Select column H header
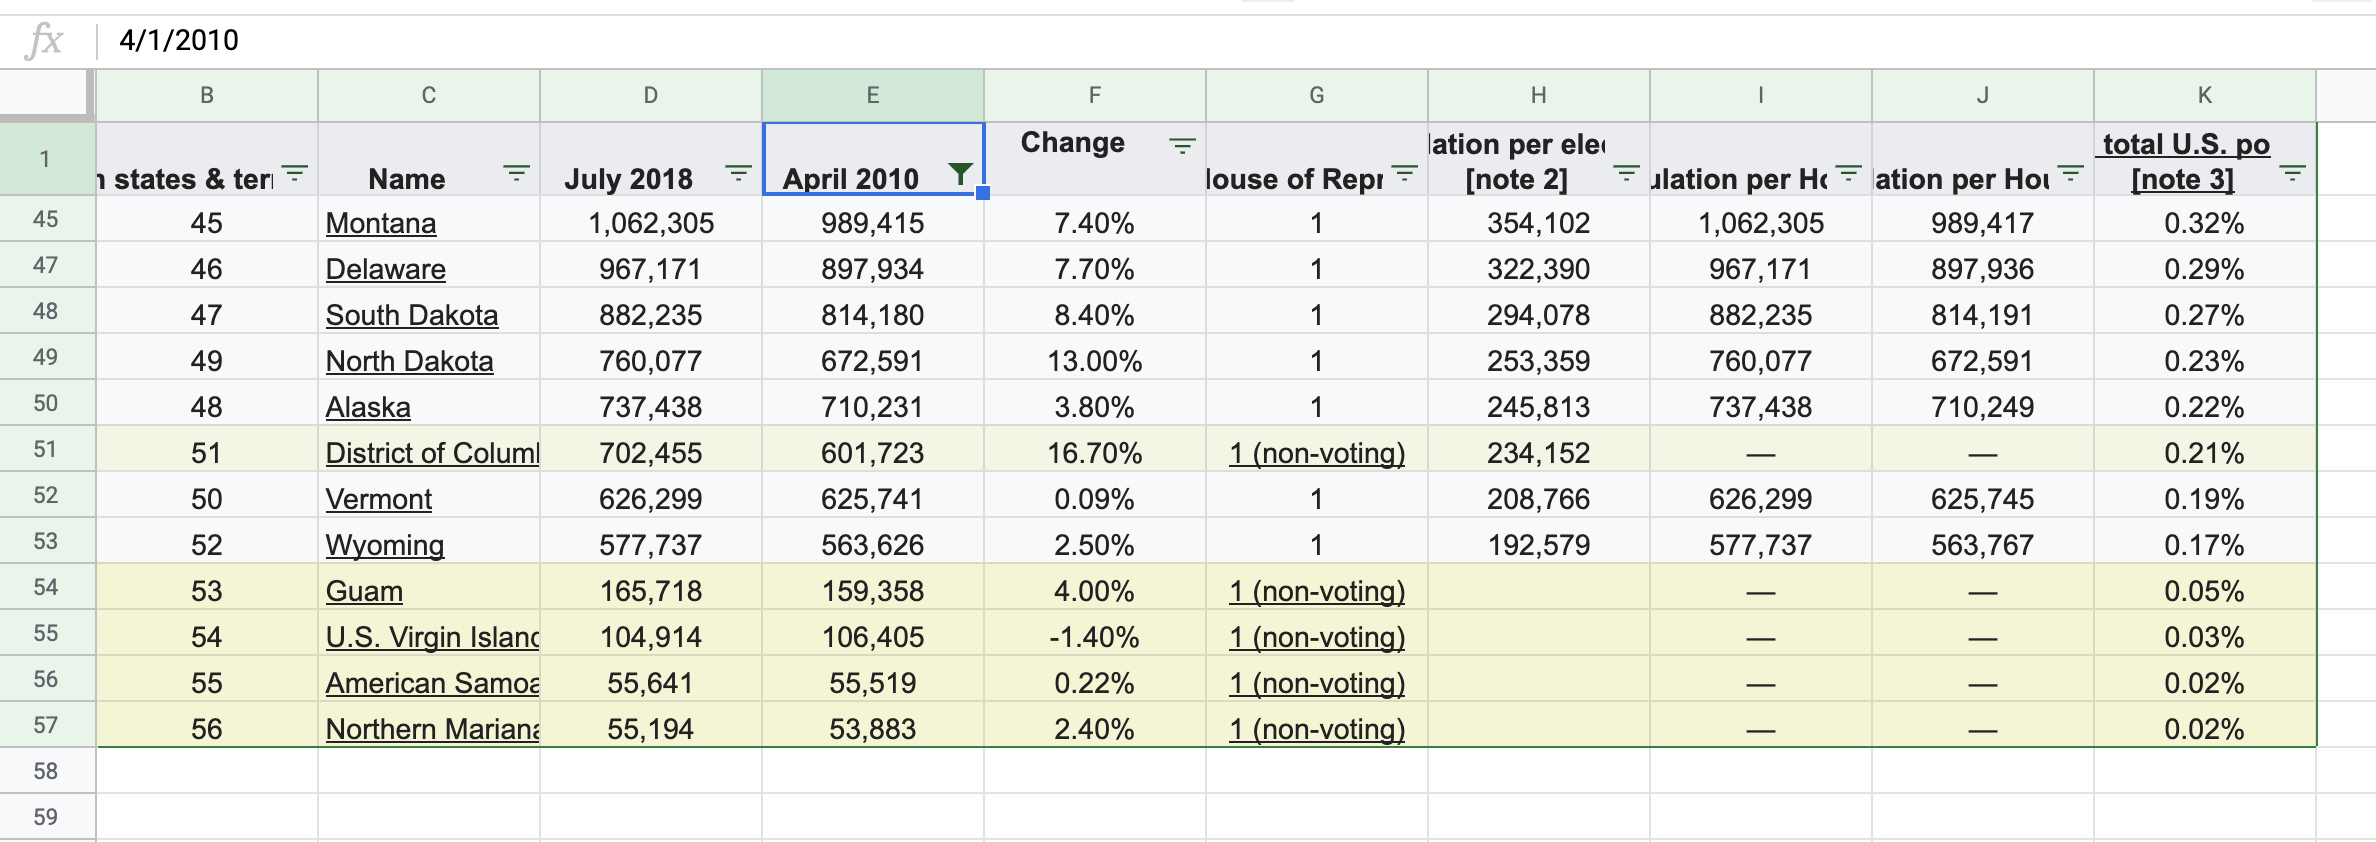2376x842 pixels. [x=1539, y=95]
